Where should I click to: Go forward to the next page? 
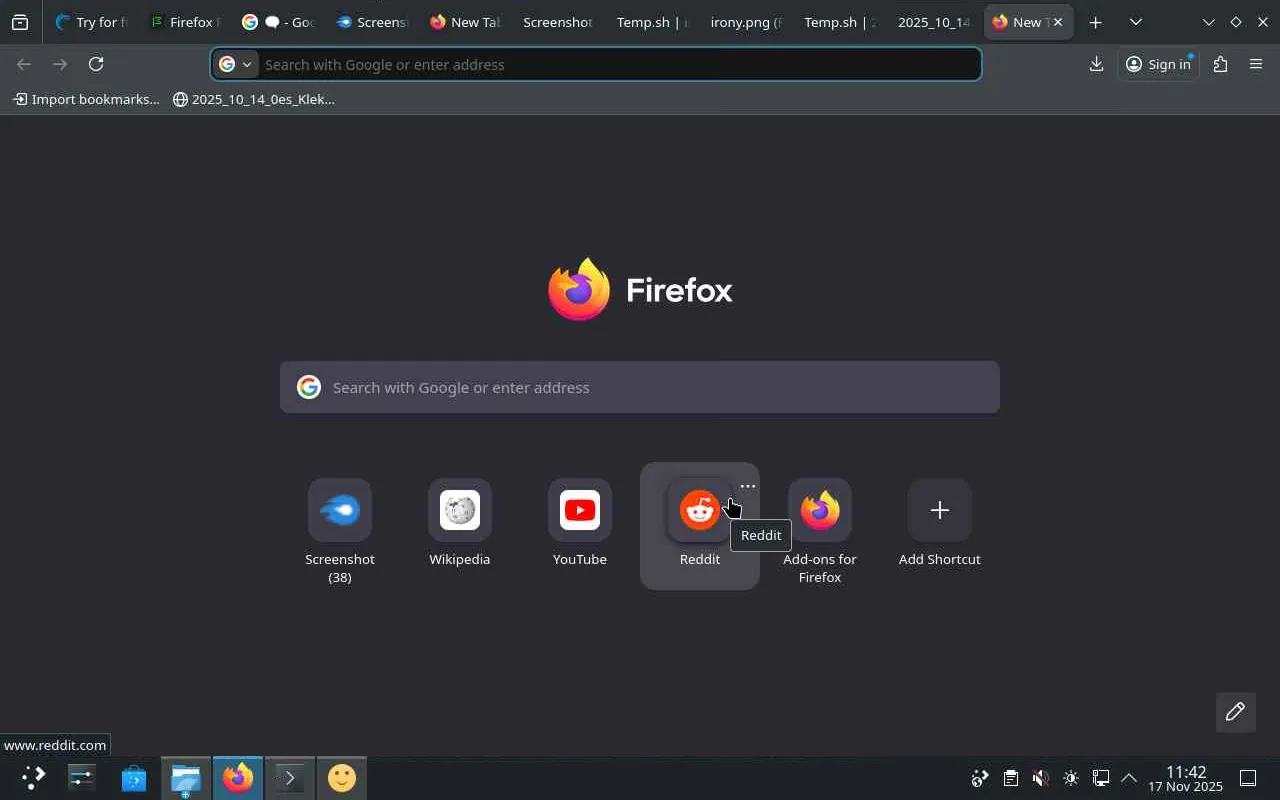60,64
